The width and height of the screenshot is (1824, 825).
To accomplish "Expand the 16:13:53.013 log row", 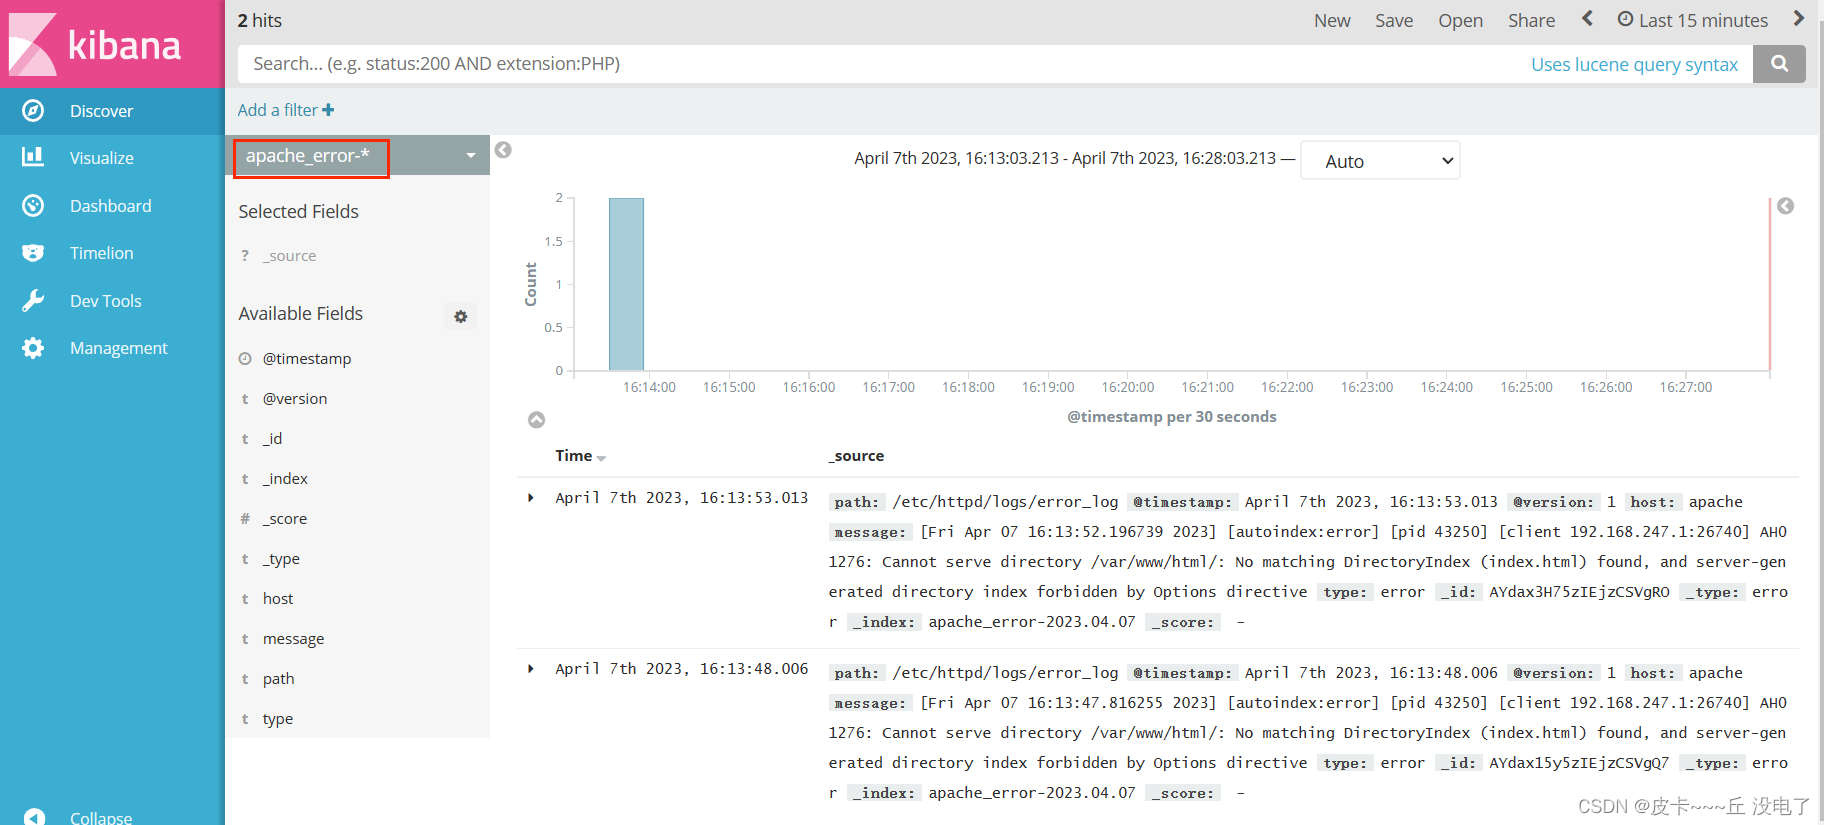I will pos(531,498).
